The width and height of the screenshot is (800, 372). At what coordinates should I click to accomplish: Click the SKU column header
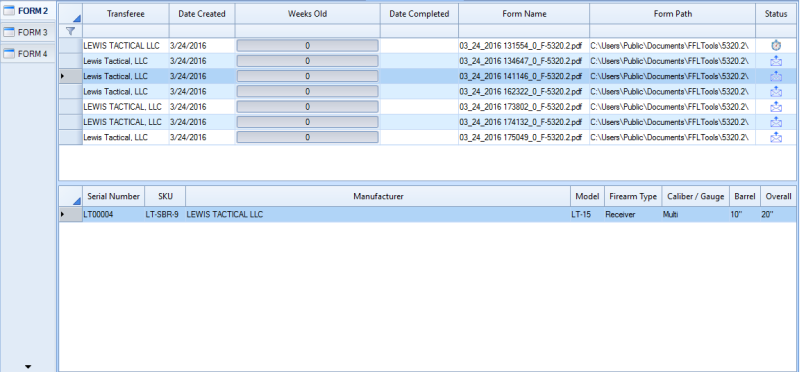pyautogui.click(x=165, y=196)
